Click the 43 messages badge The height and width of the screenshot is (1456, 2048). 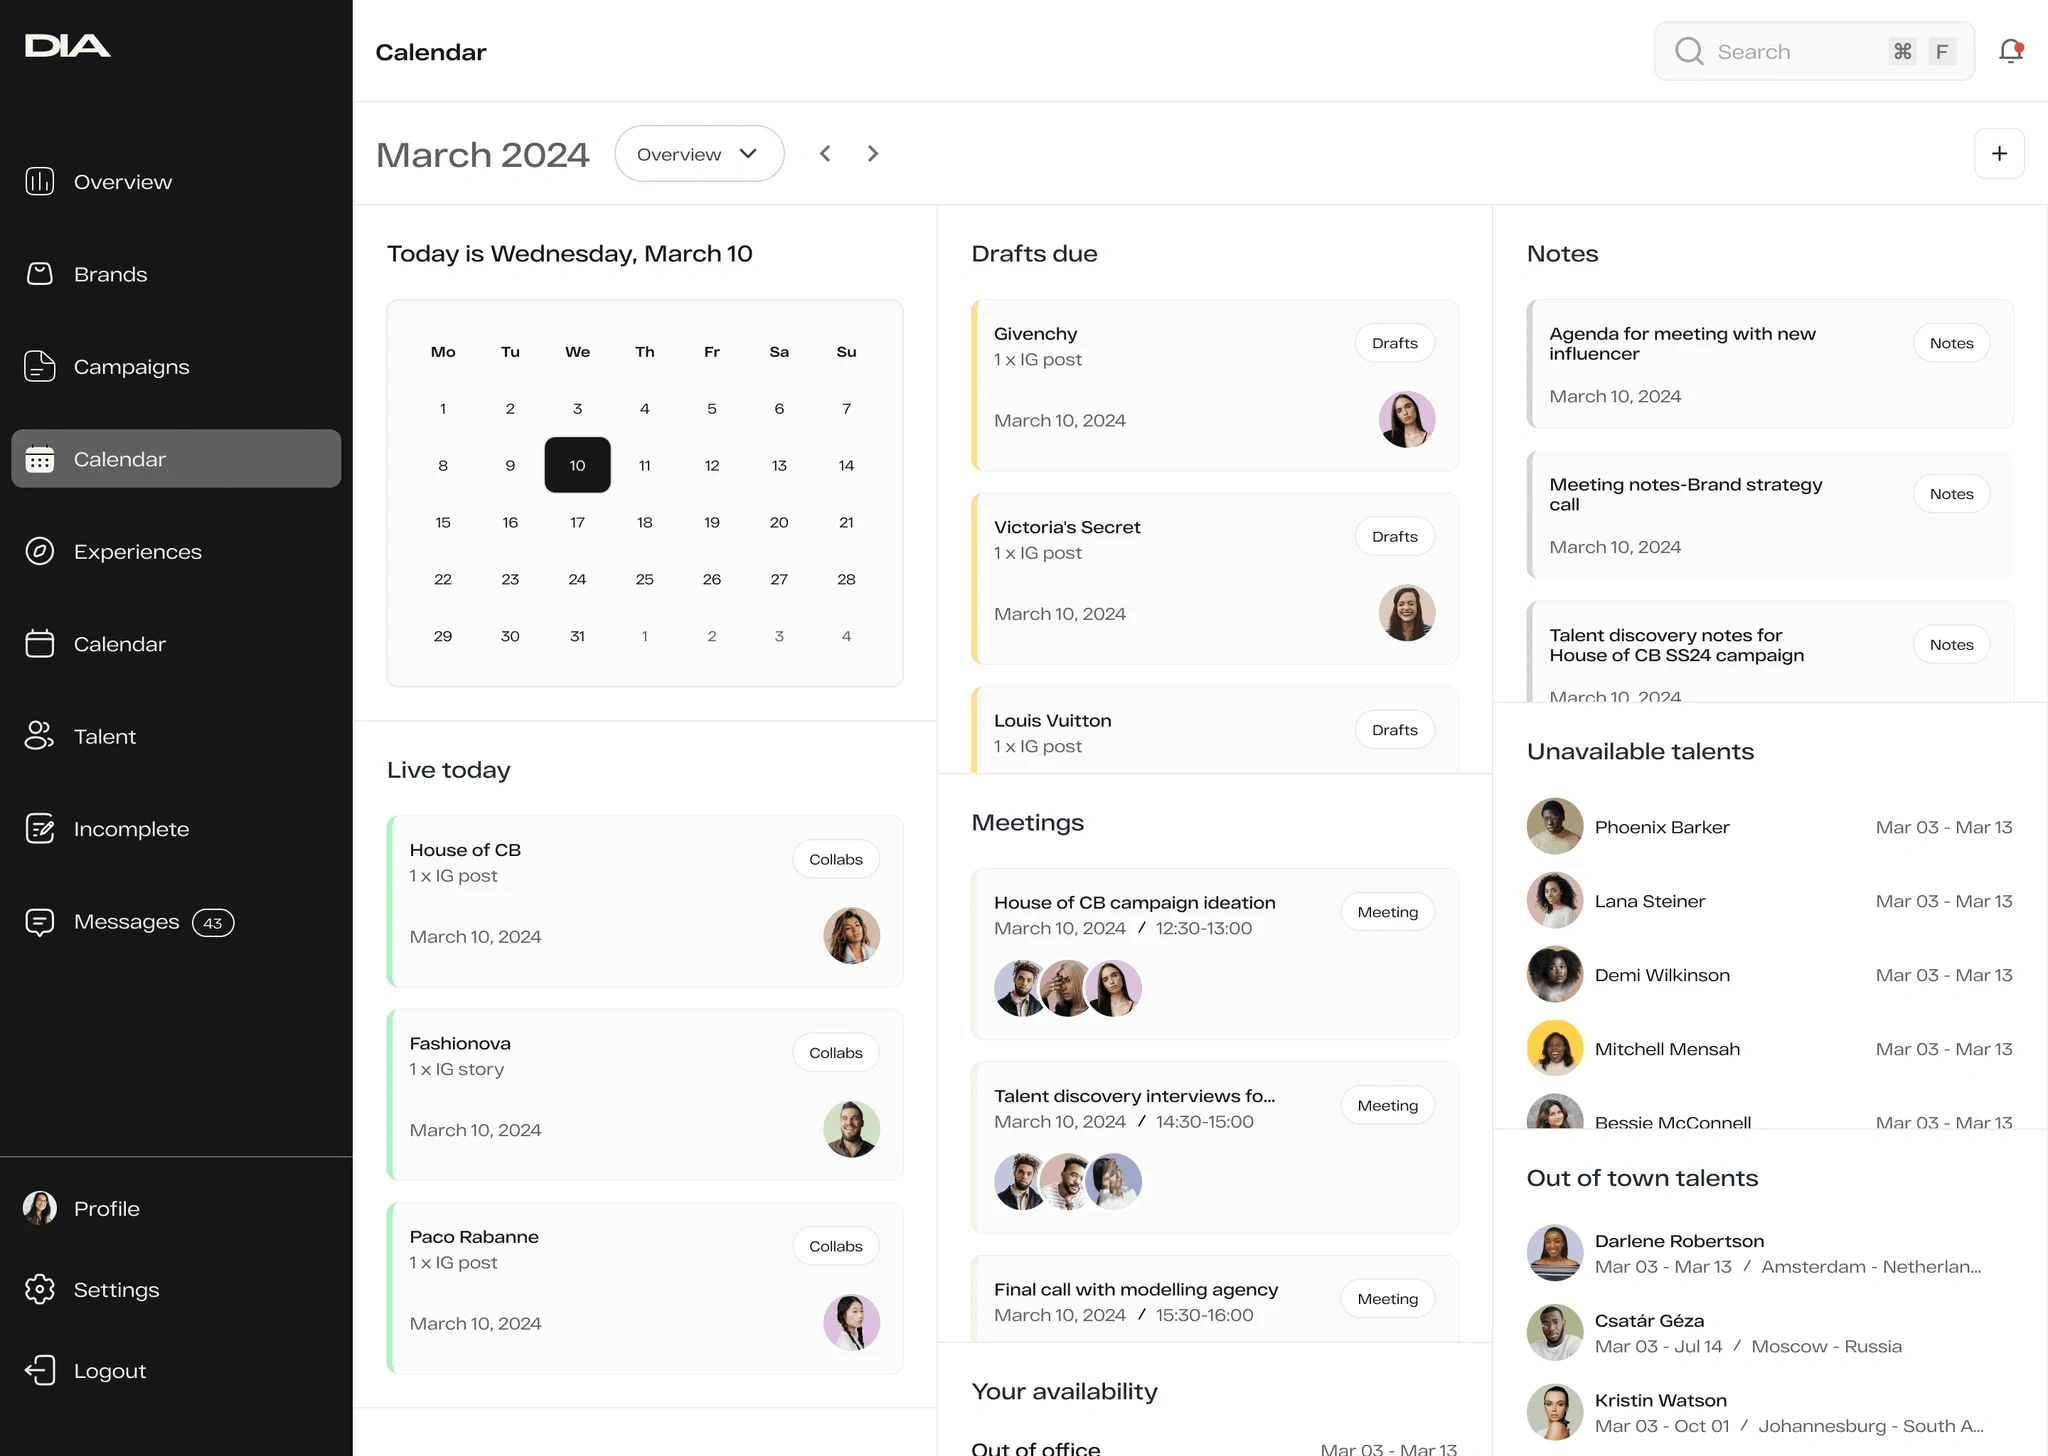point(213,923)
